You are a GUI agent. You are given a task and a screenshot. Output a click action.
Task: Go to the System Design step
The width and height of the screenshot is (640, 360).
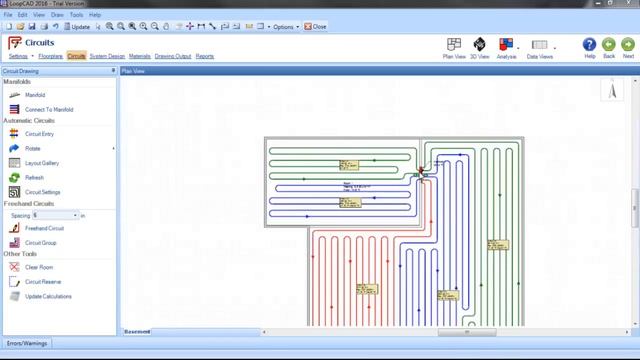pyautogui.click(x=107, y=56)
